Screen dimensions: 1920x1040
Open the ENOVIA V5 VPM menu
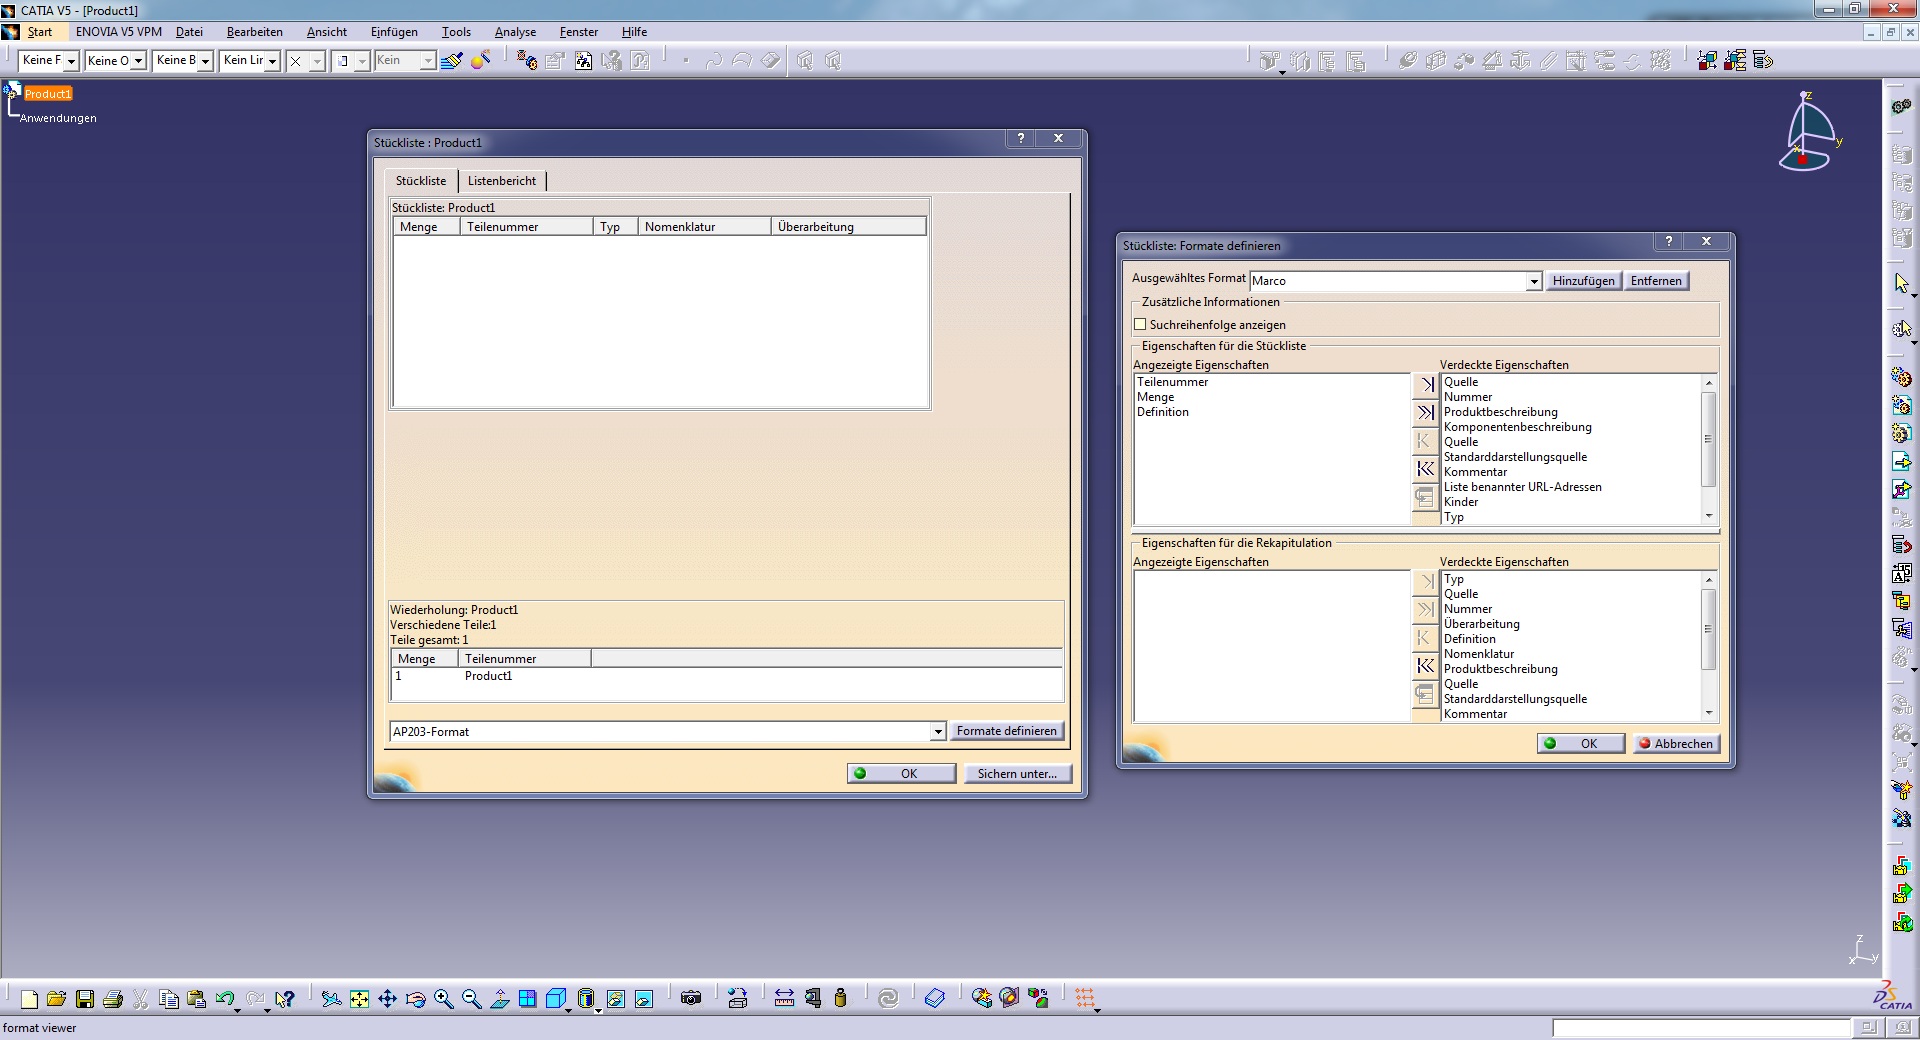click(119, 32)
